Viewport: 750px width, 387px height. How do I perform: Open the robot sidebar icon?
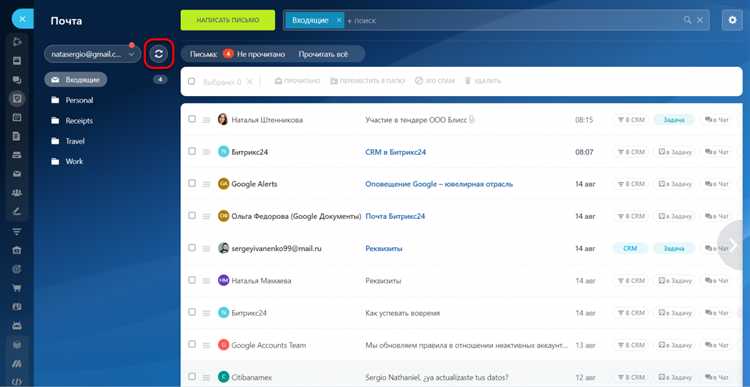pos(17,326)
